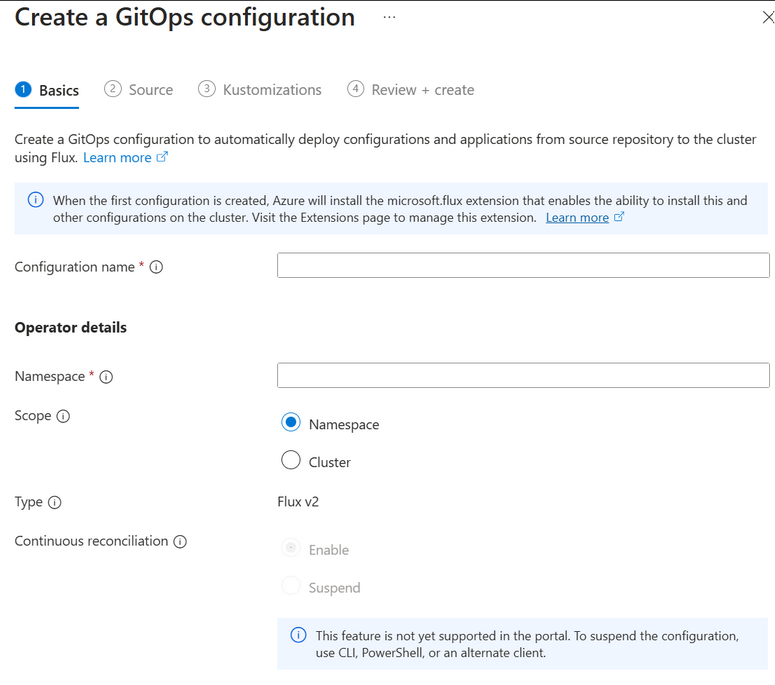Select the Enable reconciliation radio option
Screen dimensions: 775x685
tap(291, 548)
